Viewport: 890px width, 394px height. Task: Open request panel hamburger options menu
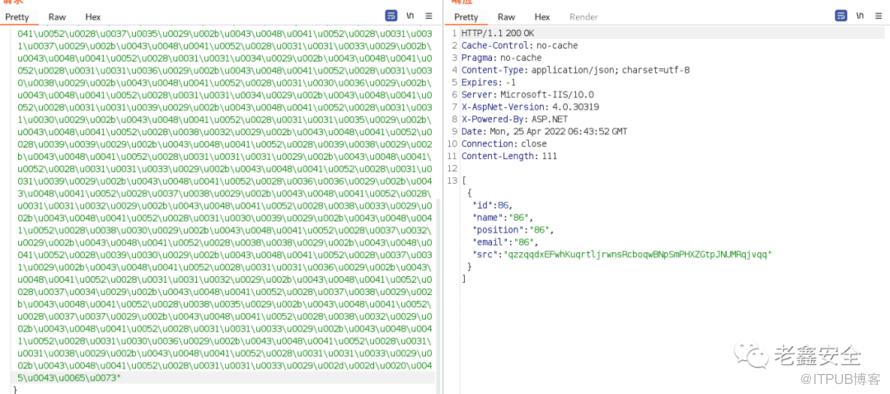(x=429, y=16)
